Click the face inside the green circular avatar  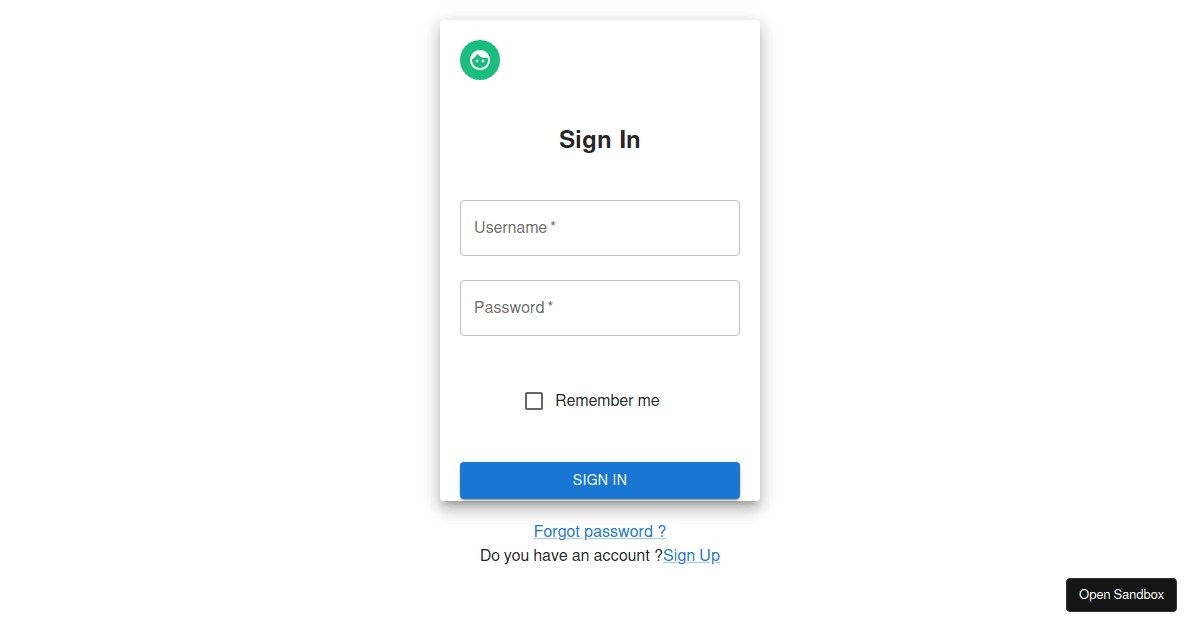480,60
